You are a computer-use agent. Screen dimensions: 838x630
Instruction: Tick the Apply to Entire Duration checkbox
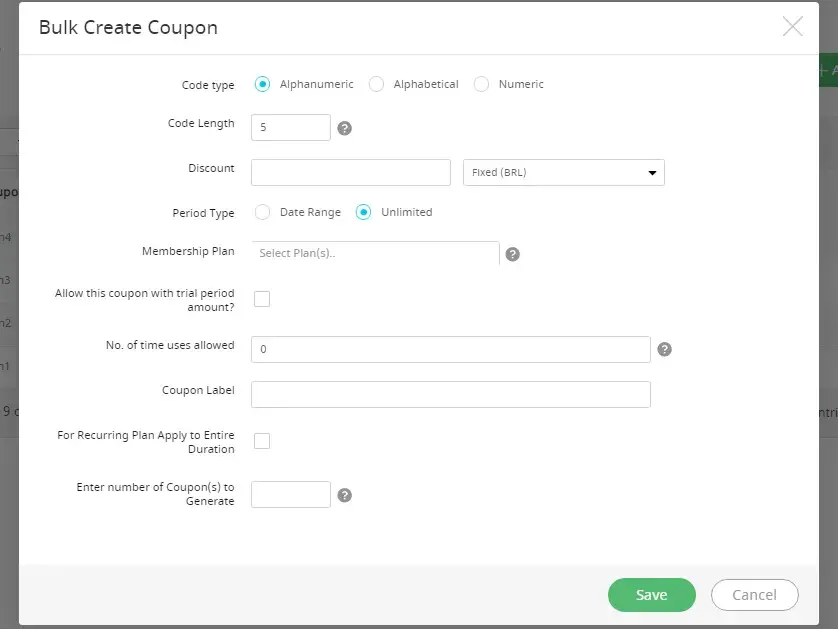click(262, 441)
